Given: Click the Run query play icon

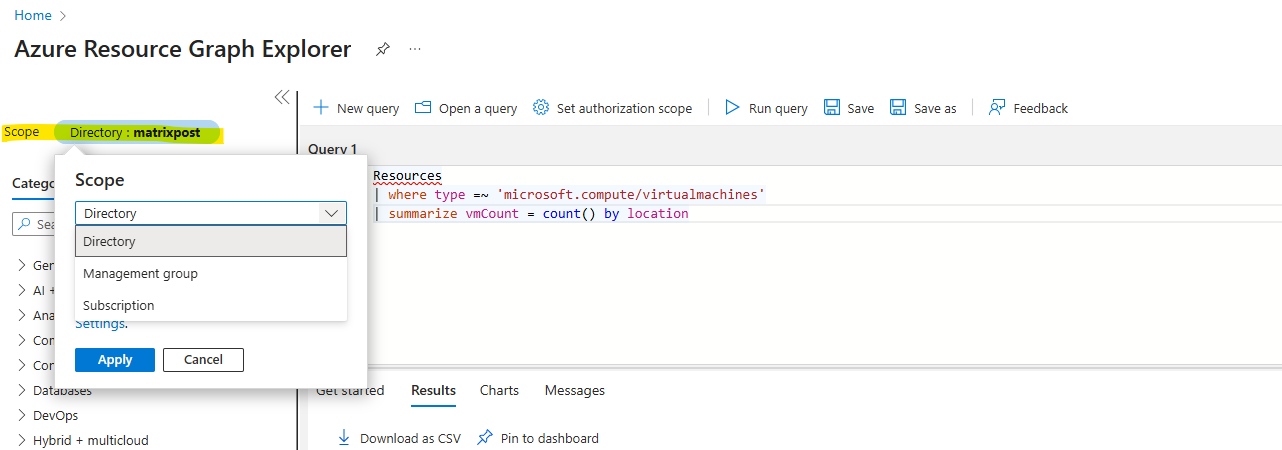Looking at the screenshot, I should point(732,107).
